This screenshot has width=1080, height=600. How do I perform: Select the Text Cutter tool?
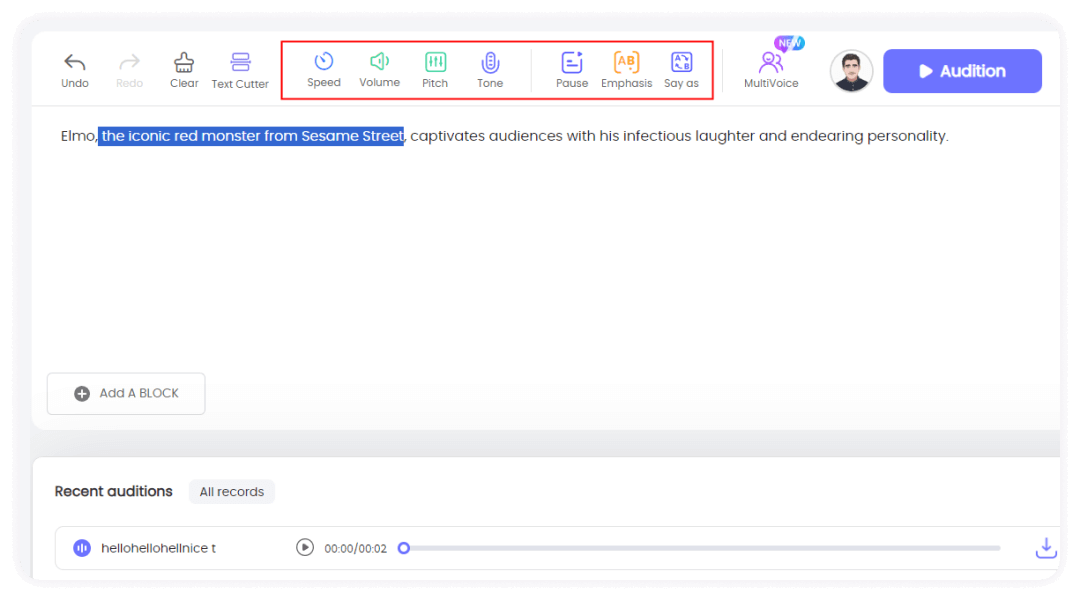[x=240, y=63]
